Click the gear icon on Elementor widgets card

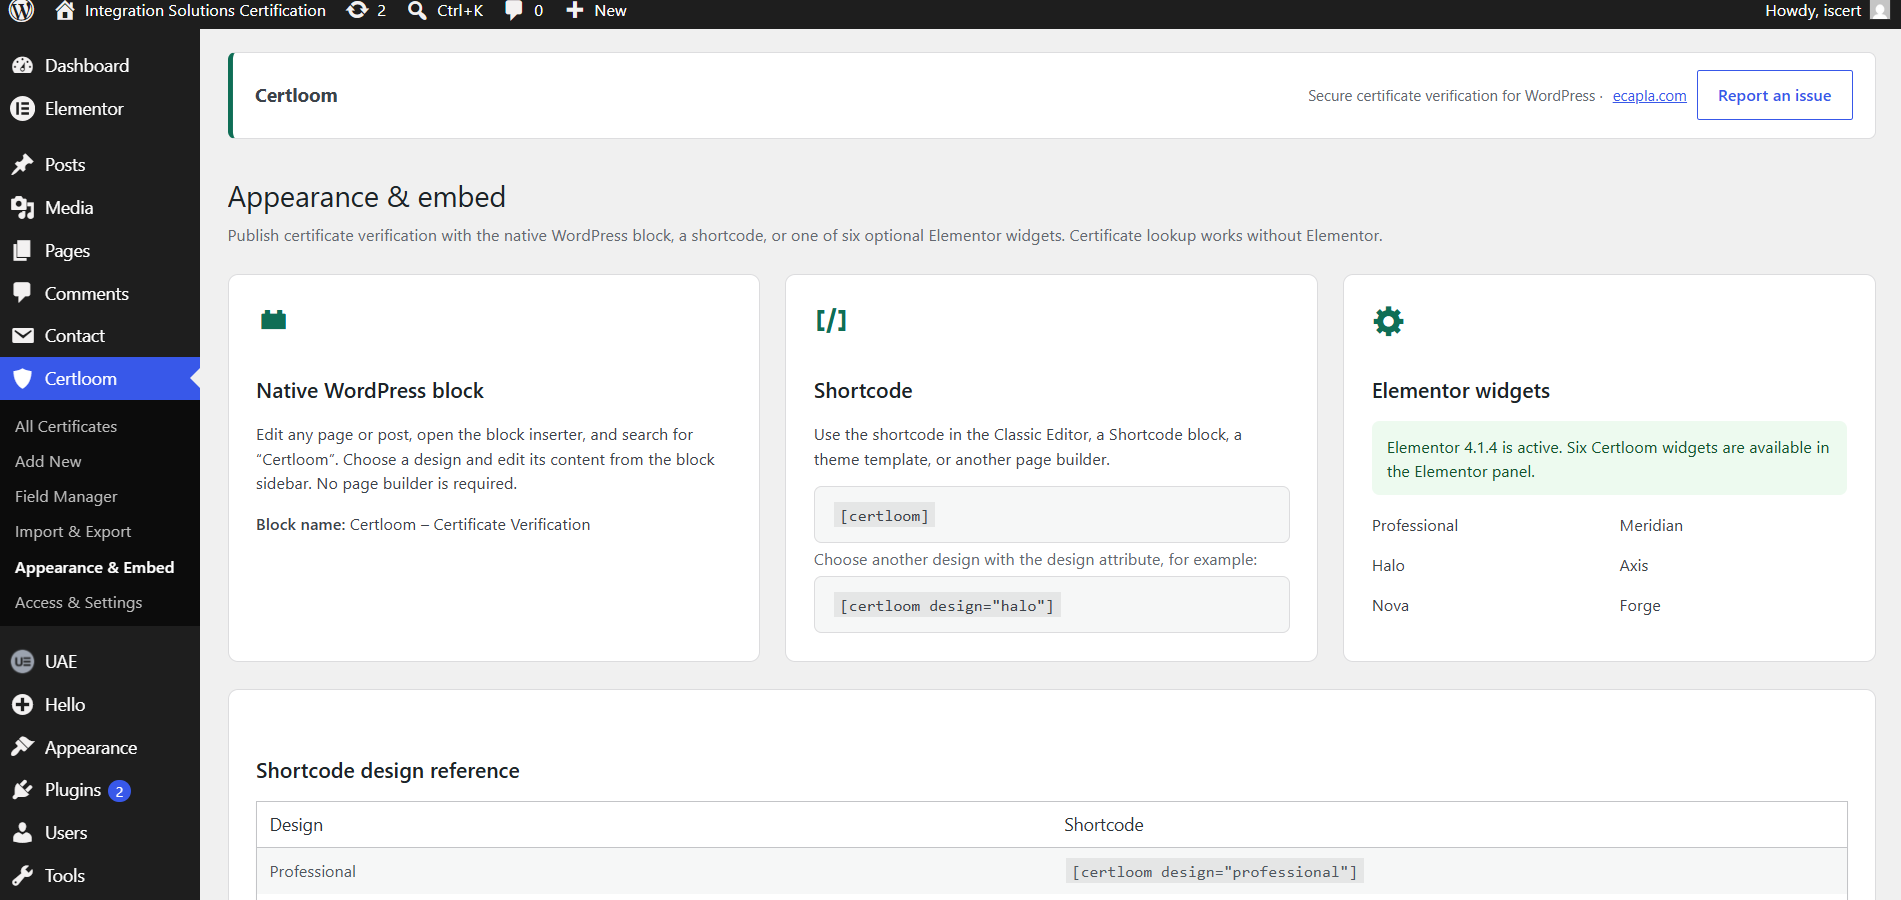tap(1388, 321)
